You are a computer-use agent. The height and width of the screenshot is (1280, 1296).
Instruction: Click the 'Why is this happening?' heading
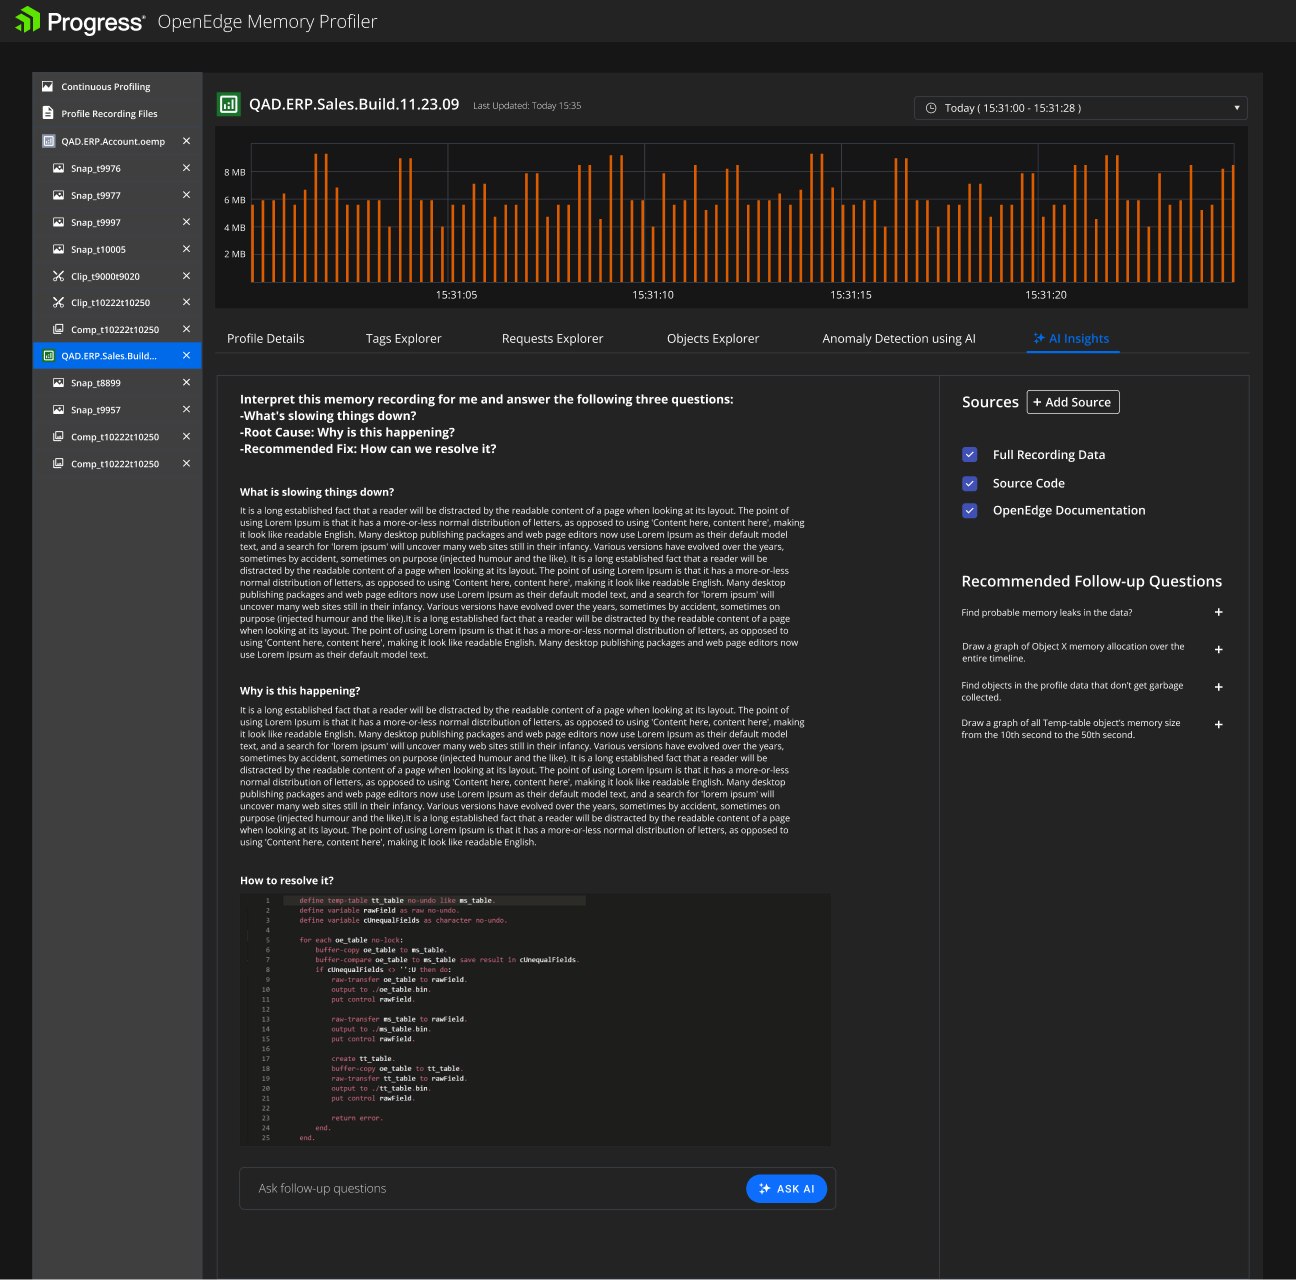point(300,691)
